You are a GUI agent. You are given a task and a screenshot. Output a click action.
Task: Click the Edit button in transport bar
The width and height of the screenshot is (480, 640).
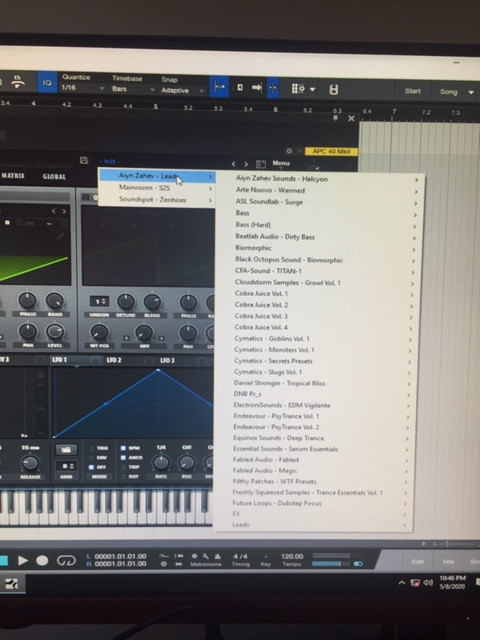417,562
